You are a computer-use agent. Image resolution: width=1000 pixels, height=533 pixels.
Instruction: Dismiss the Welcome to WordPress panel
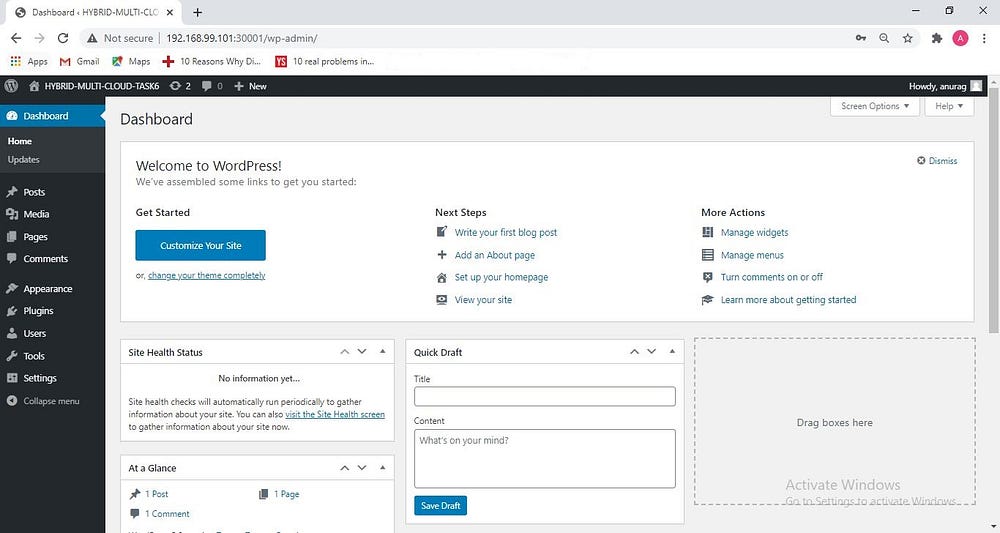click(x=937, y=161)
